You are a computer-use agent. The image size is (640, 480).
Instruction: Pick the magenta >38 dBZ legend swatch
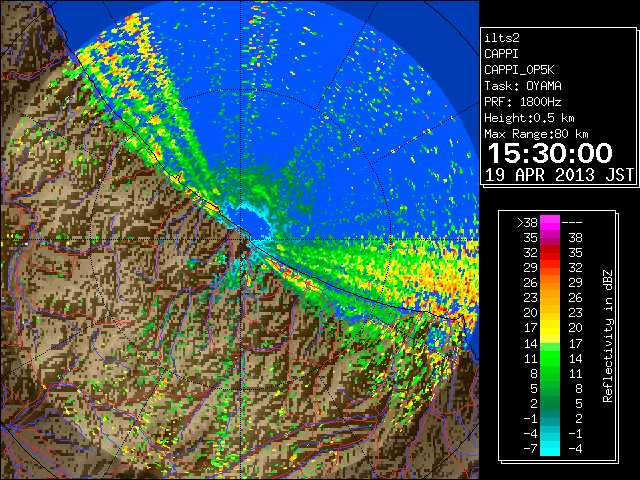[550, 222]
